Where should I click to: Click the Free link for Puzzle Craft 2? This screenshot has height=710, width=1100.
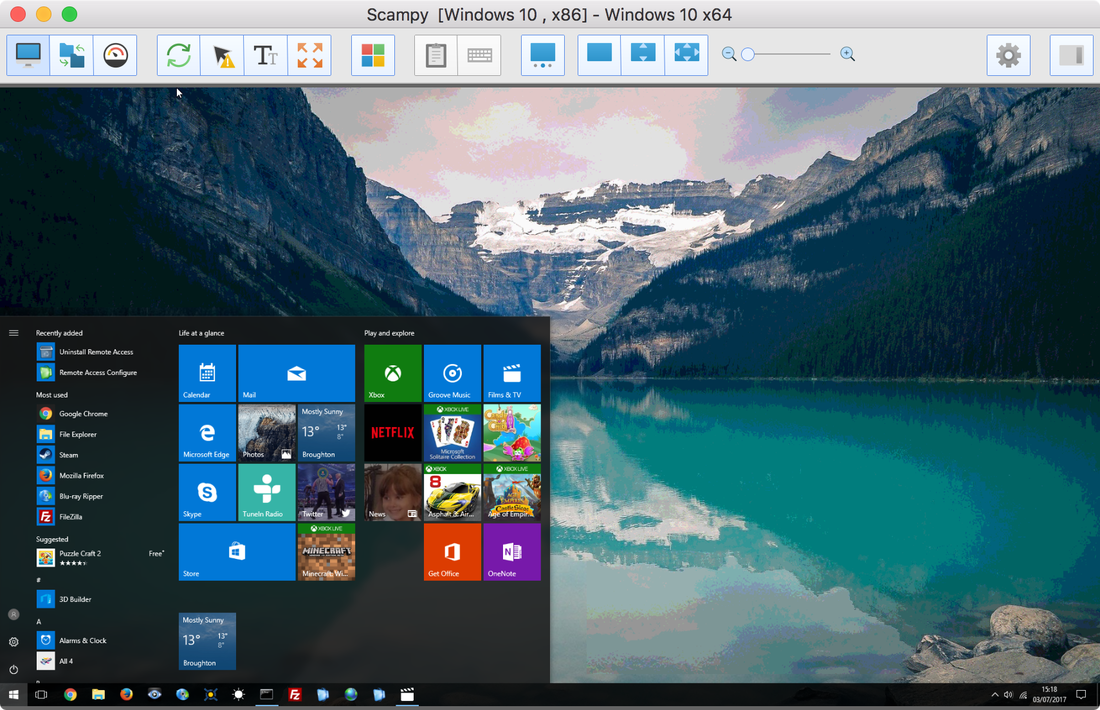click(x=156, y=553)
